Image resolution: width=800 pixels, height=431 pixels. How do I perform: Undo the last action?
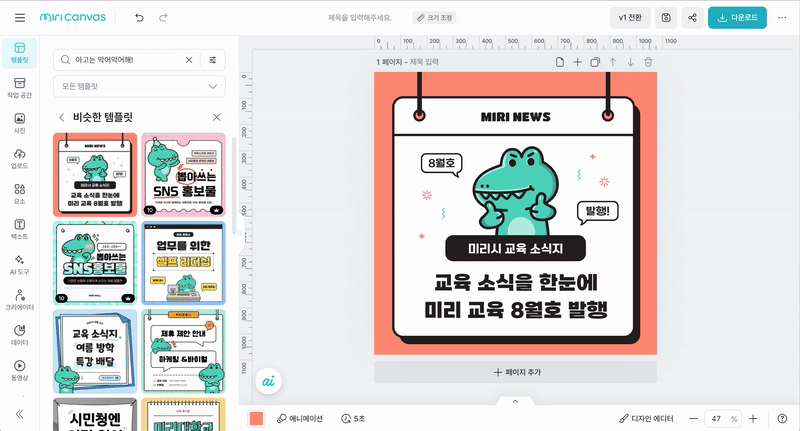139,18
